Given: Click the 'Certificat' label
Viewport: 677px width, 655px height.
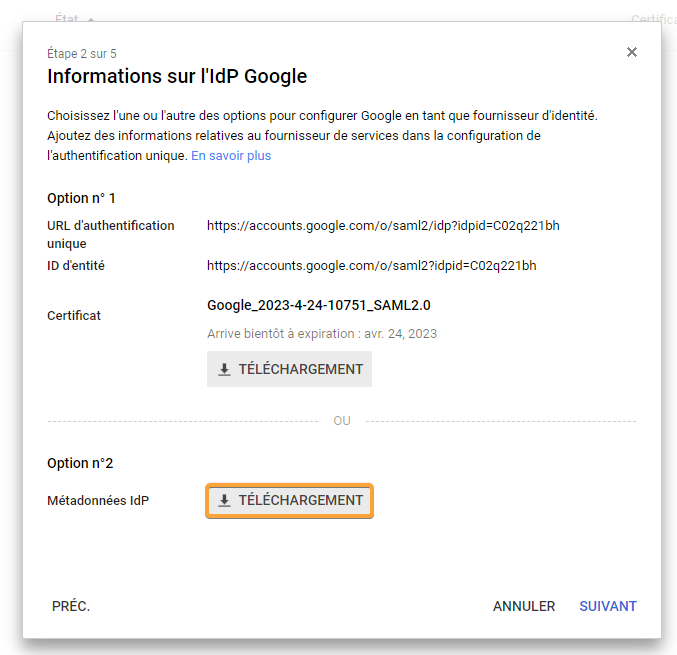Looking at the screenshot, I should pos(74,316).
